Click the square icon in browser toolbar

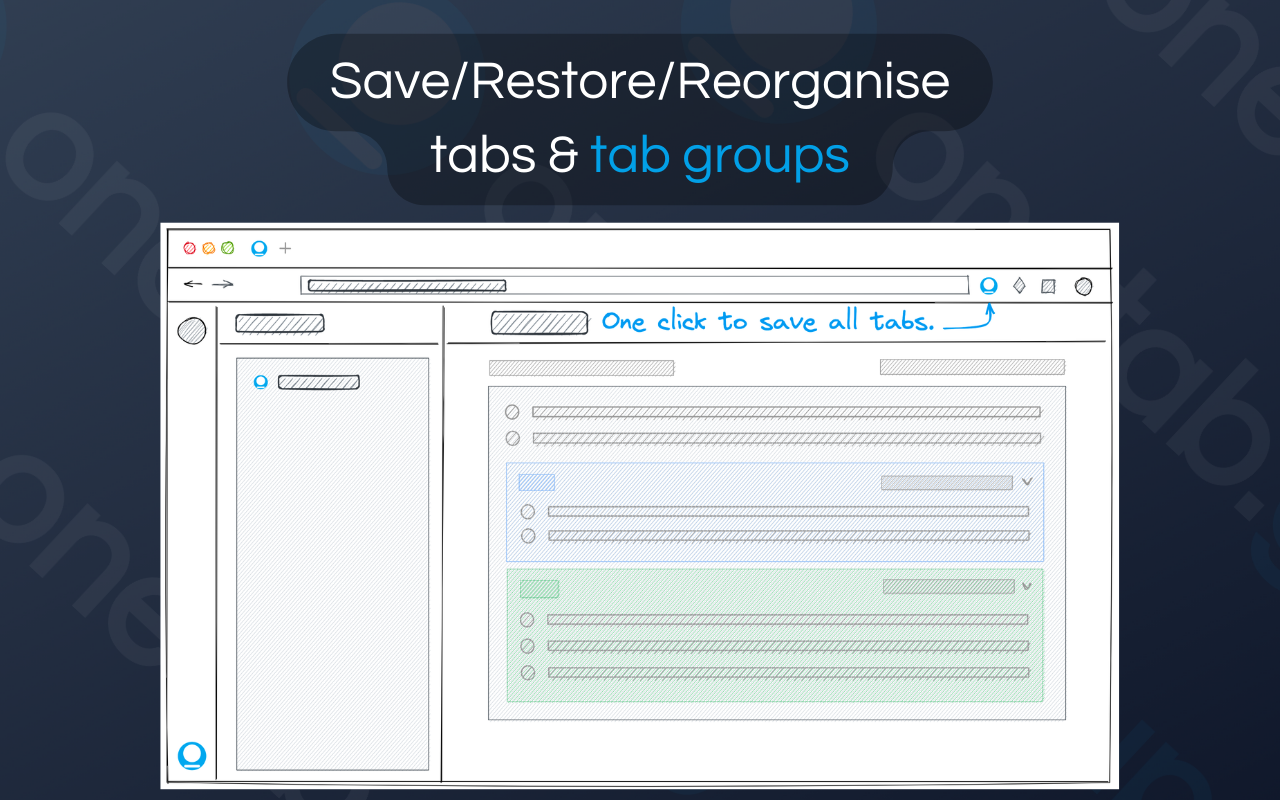point(1048,286)
